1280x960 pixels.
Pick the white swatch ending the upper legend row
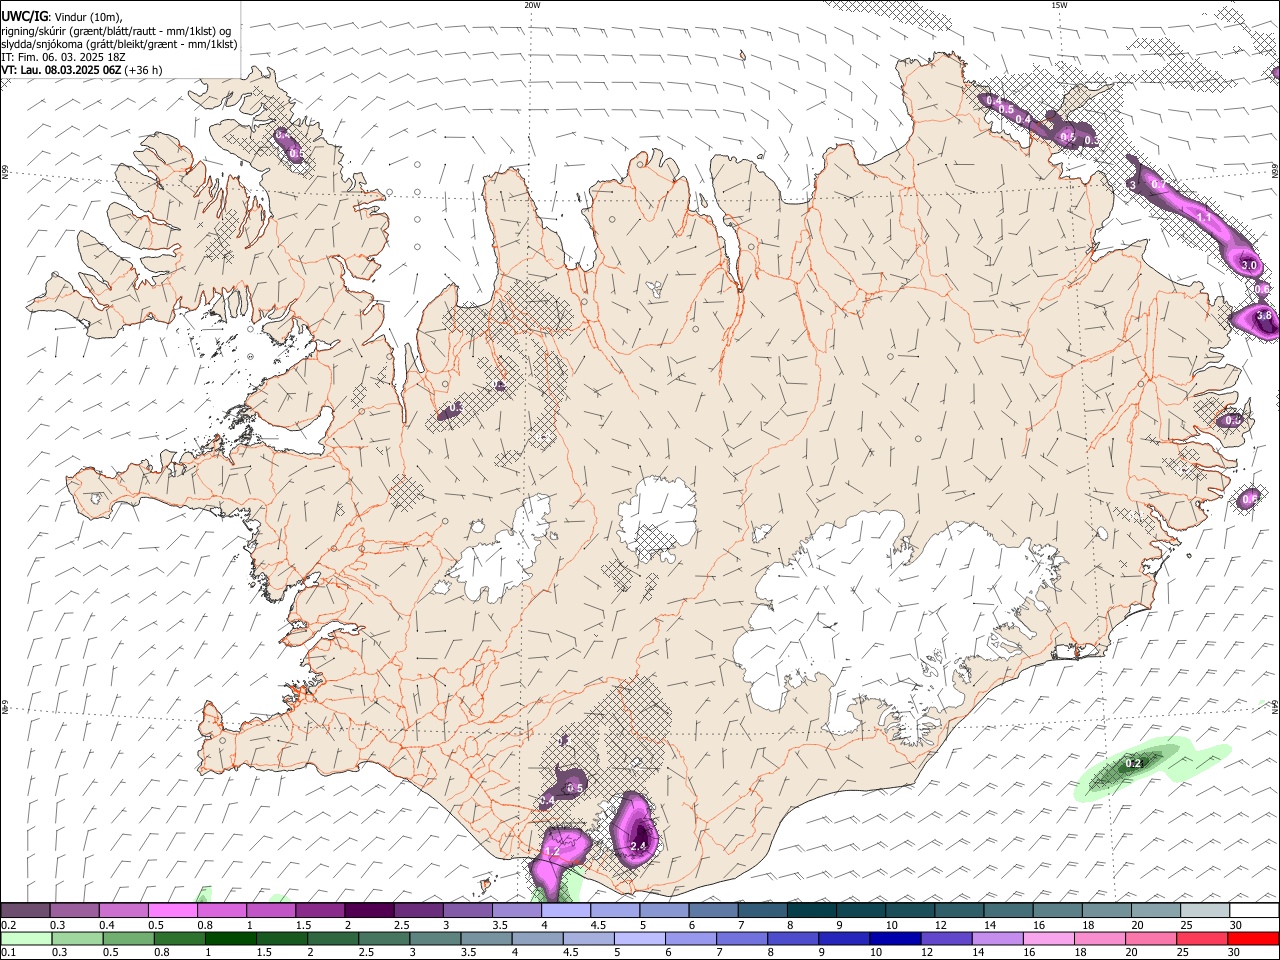[x=1254, y=911]
